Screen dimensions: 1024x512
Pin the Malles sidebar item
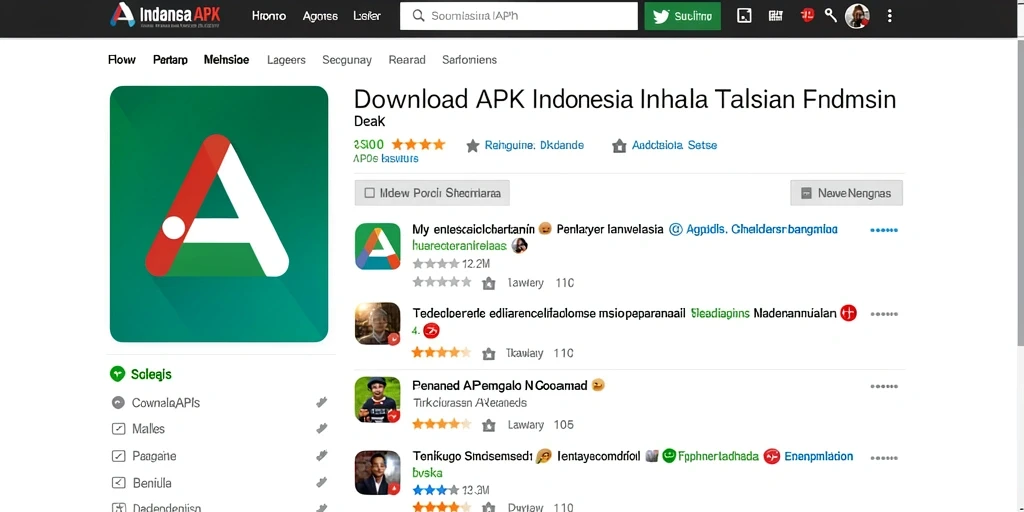pos(321,429)
